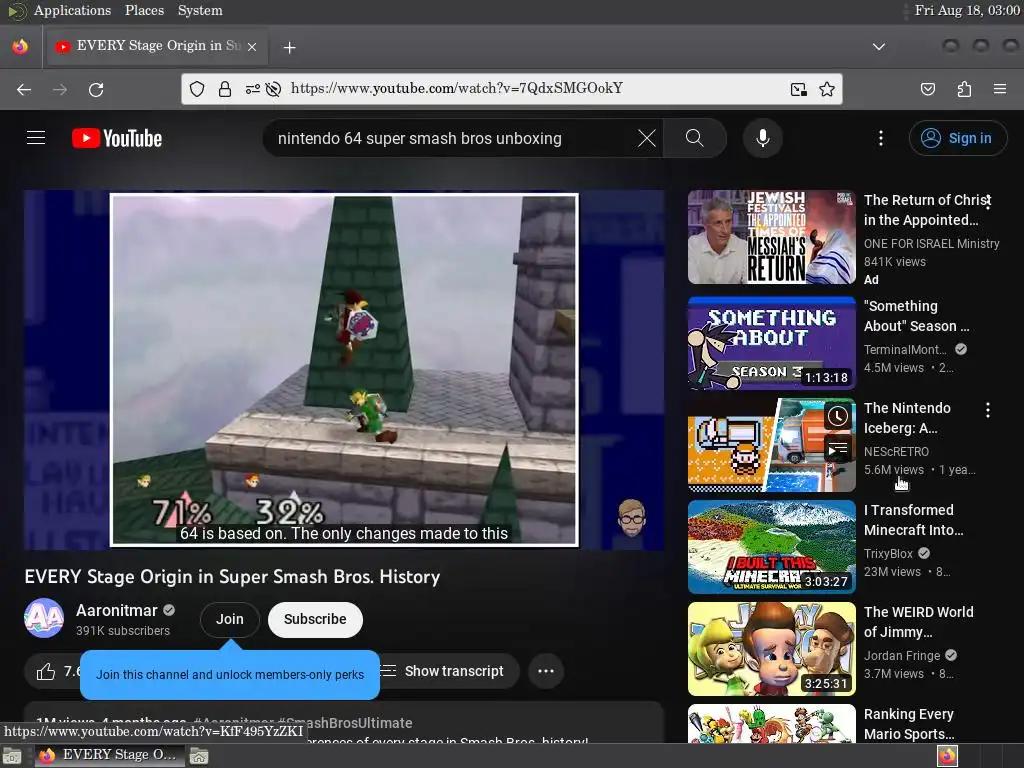View site security padlock info

pos(225,89)
